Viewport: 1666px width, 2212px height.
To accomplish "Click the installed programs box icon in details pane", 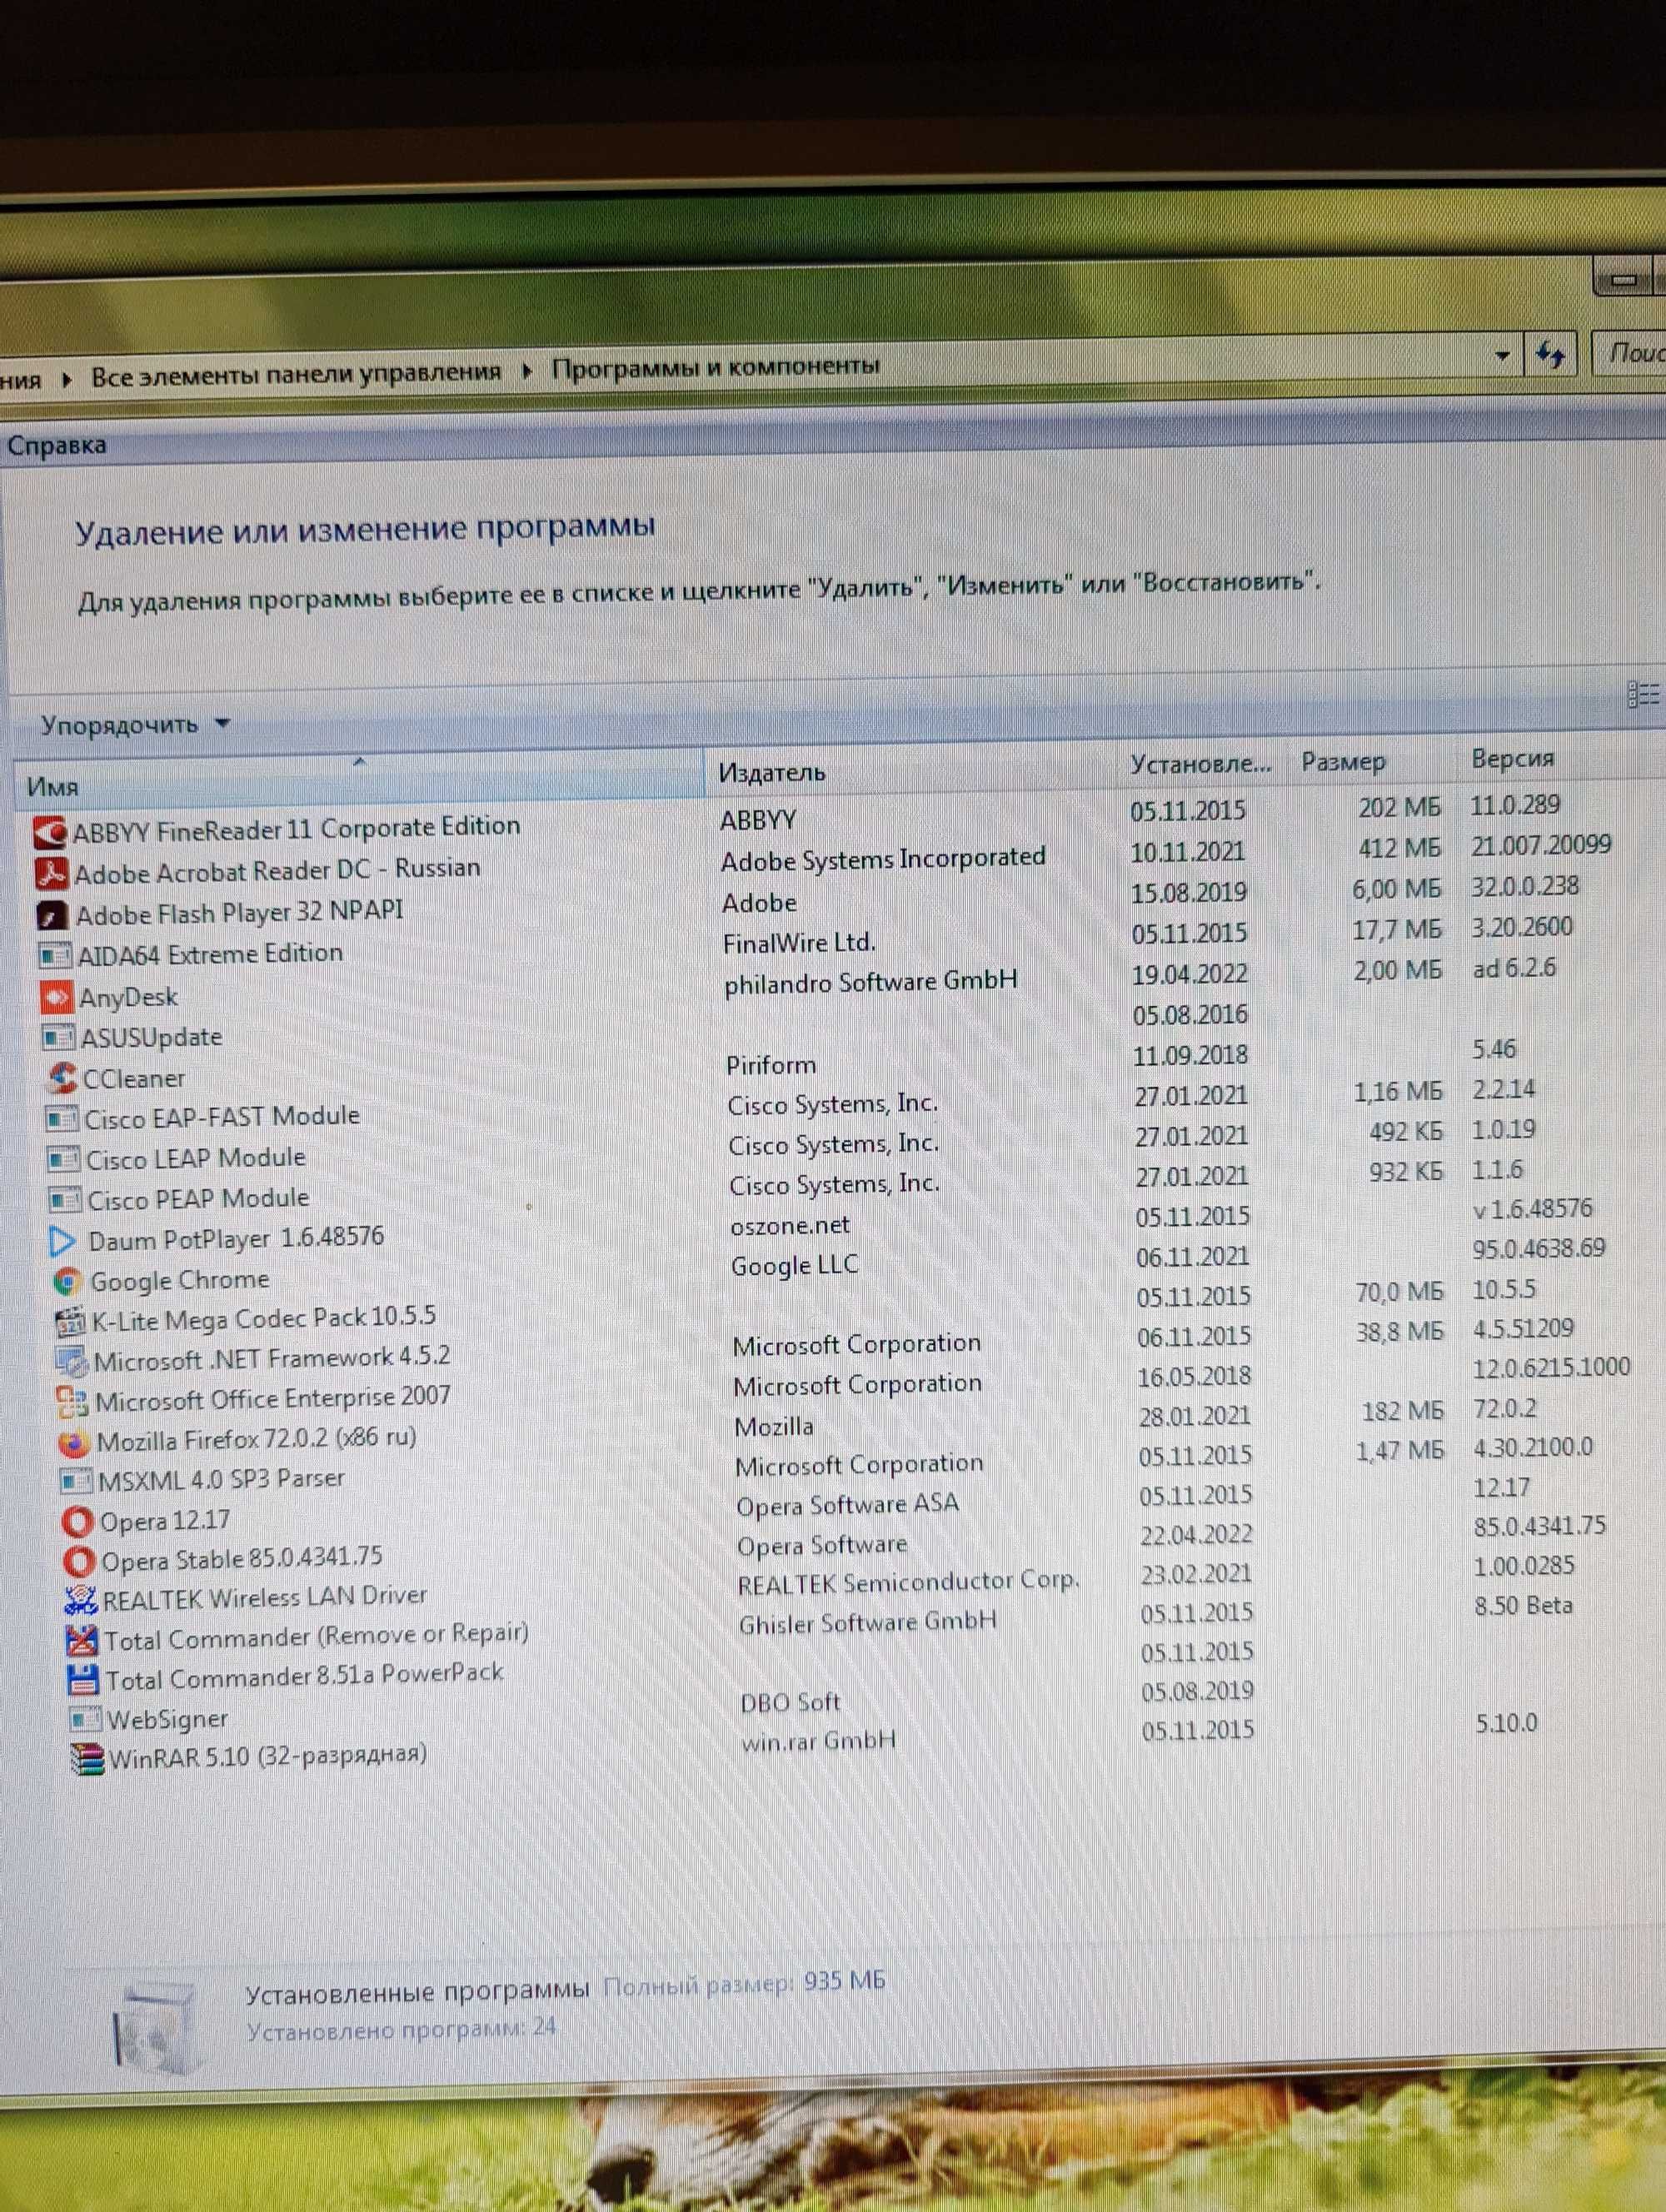I will pos(155,2029).
